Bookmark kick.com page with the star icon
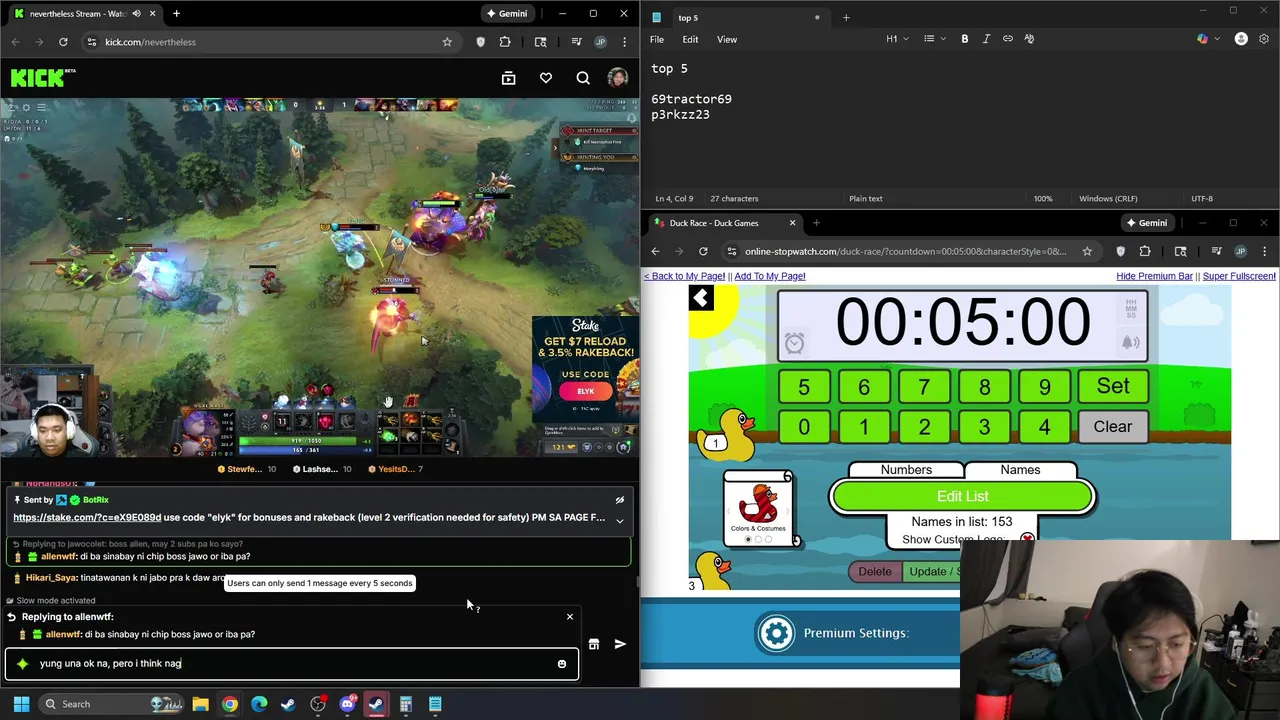Screen dimensions: 1280x720 coord(447,42)
